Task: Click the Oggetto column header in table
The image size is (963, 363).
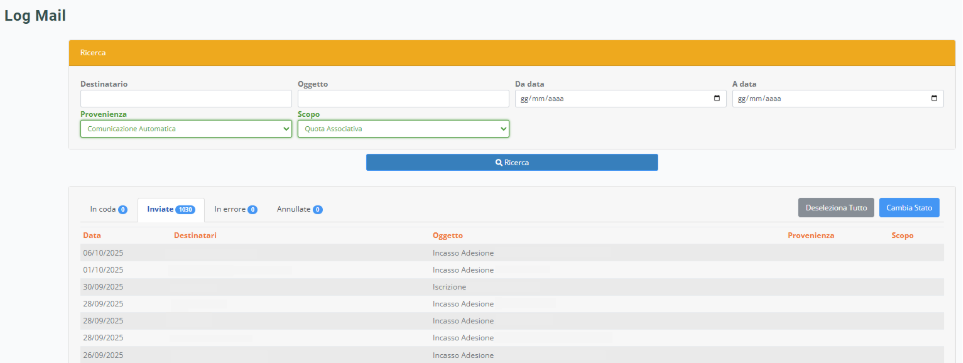Action: (448, 235)
